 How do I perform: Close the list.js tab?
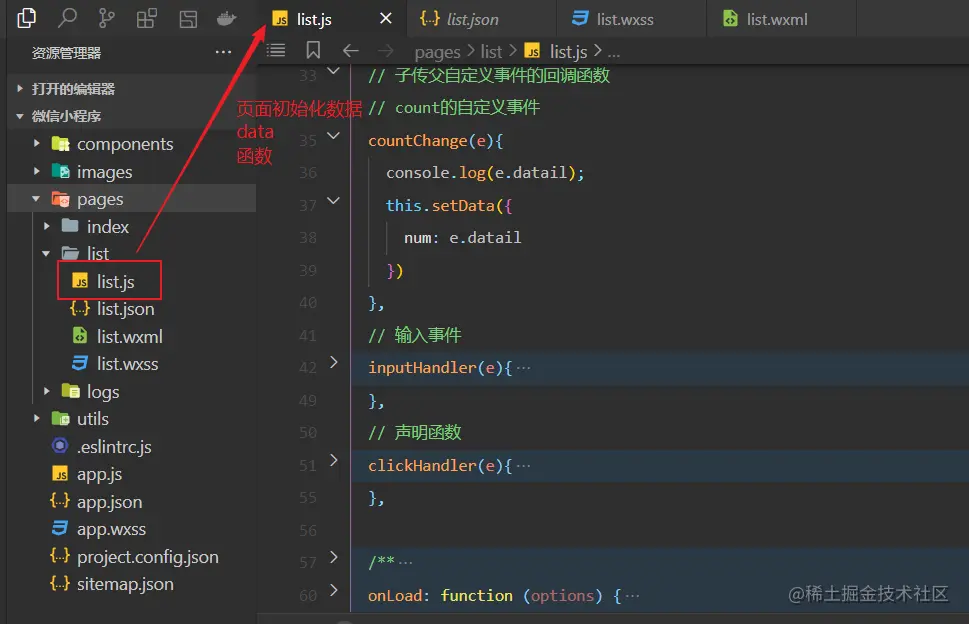386,19
